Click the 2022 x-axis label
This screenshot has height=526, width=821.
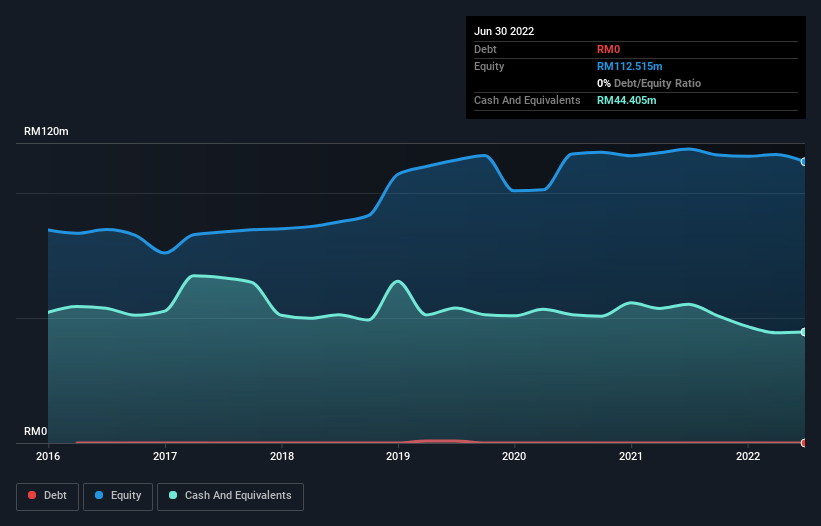[x=748, y=456]
